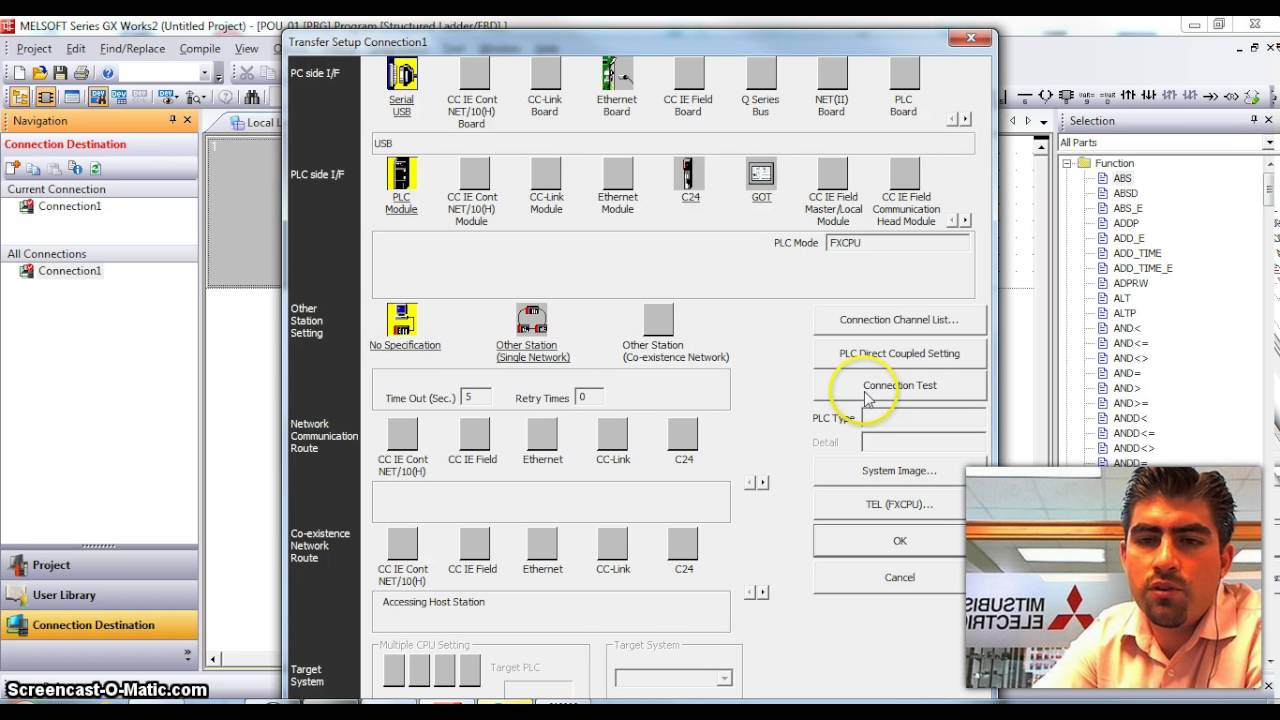Close the Navigation panel
1280x720 pixels.
tap(187, 120)
